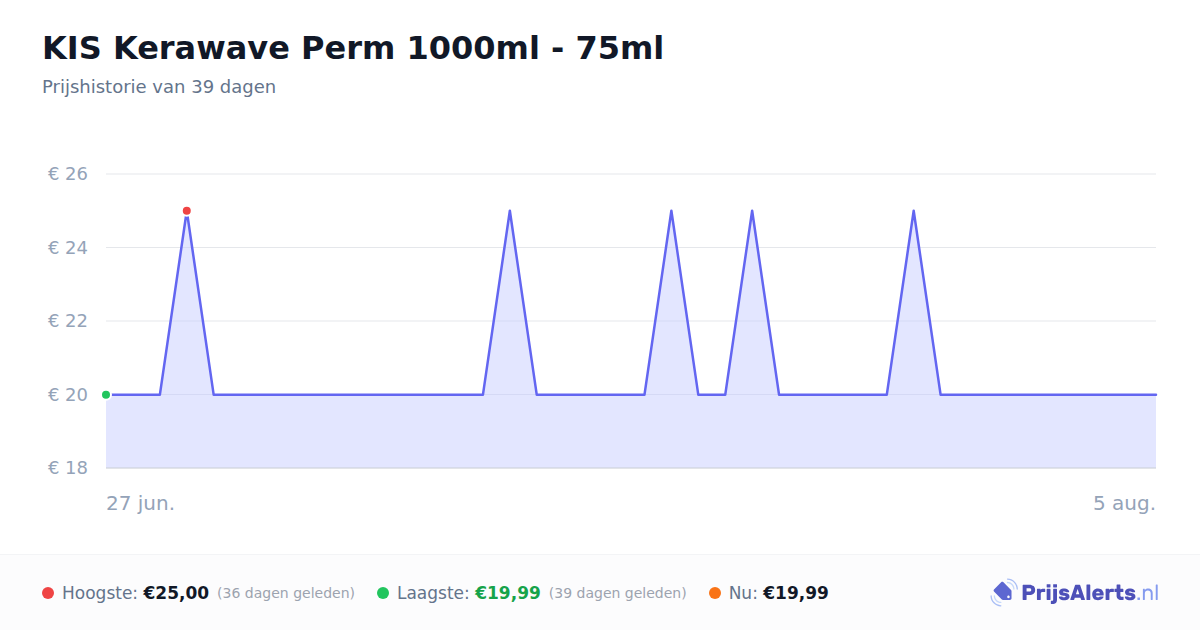This screenshot has height=630, width=1200.
Task: Click the red highest-price dot on chart
Action: 187,211
